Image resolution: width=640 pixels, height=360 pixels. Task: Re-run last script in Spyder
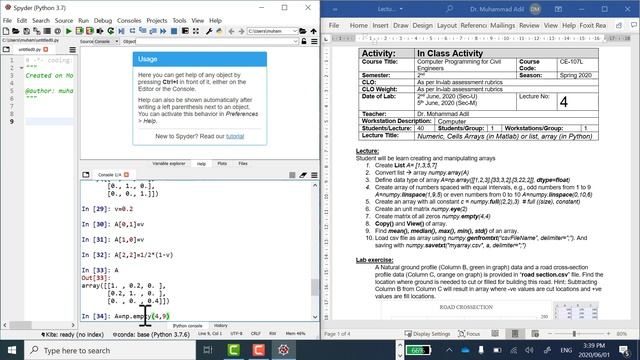click(111, 31)
